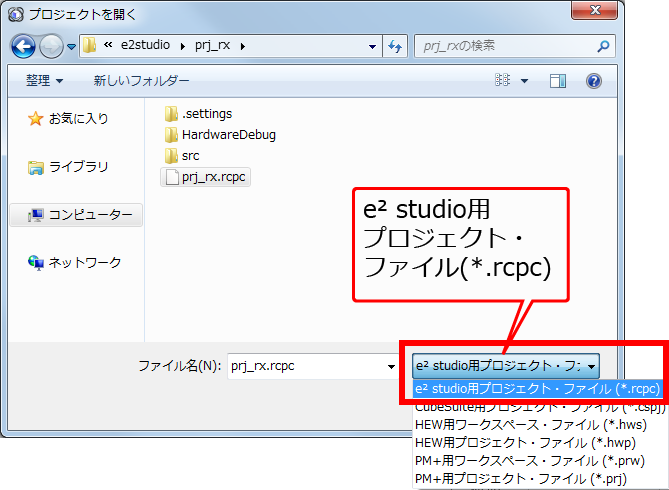Screen dimensions: 669x490
Task: Click the help question mark icon
Action: pos(594,81)
